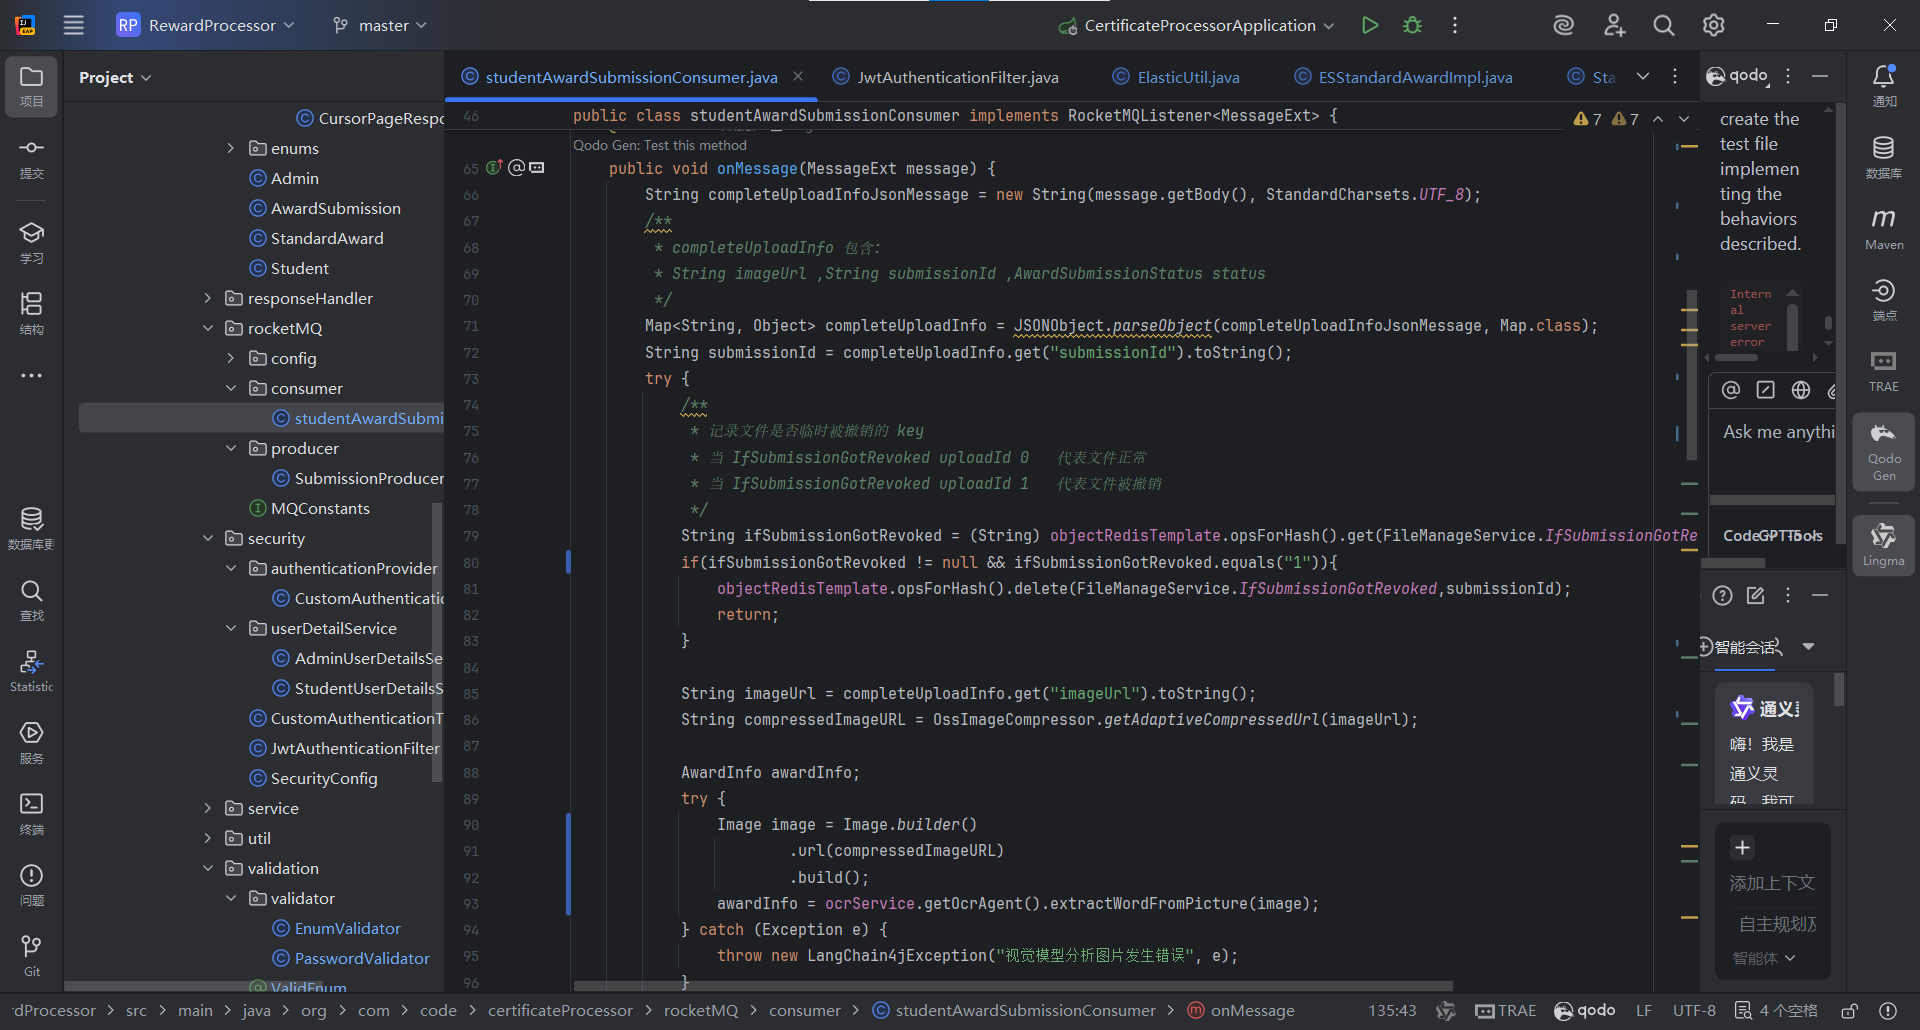Collapse the security folder
This screenshot has width=1920, height=1030.
(x=208, y=538)
